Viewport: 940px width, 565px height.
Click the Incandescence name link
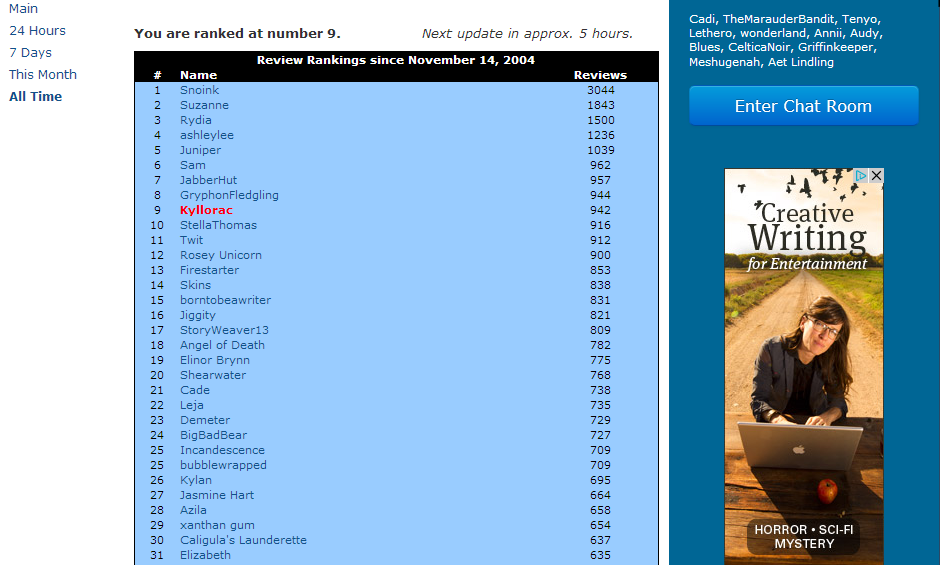click(222, 450)
